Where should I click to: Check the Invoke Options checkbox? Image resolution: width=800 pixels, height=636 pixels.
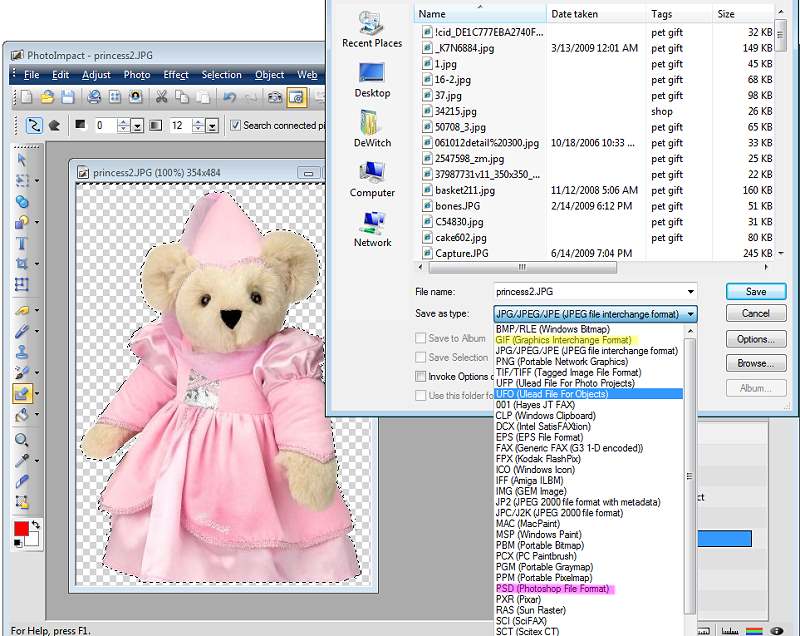tap(421, 376)
